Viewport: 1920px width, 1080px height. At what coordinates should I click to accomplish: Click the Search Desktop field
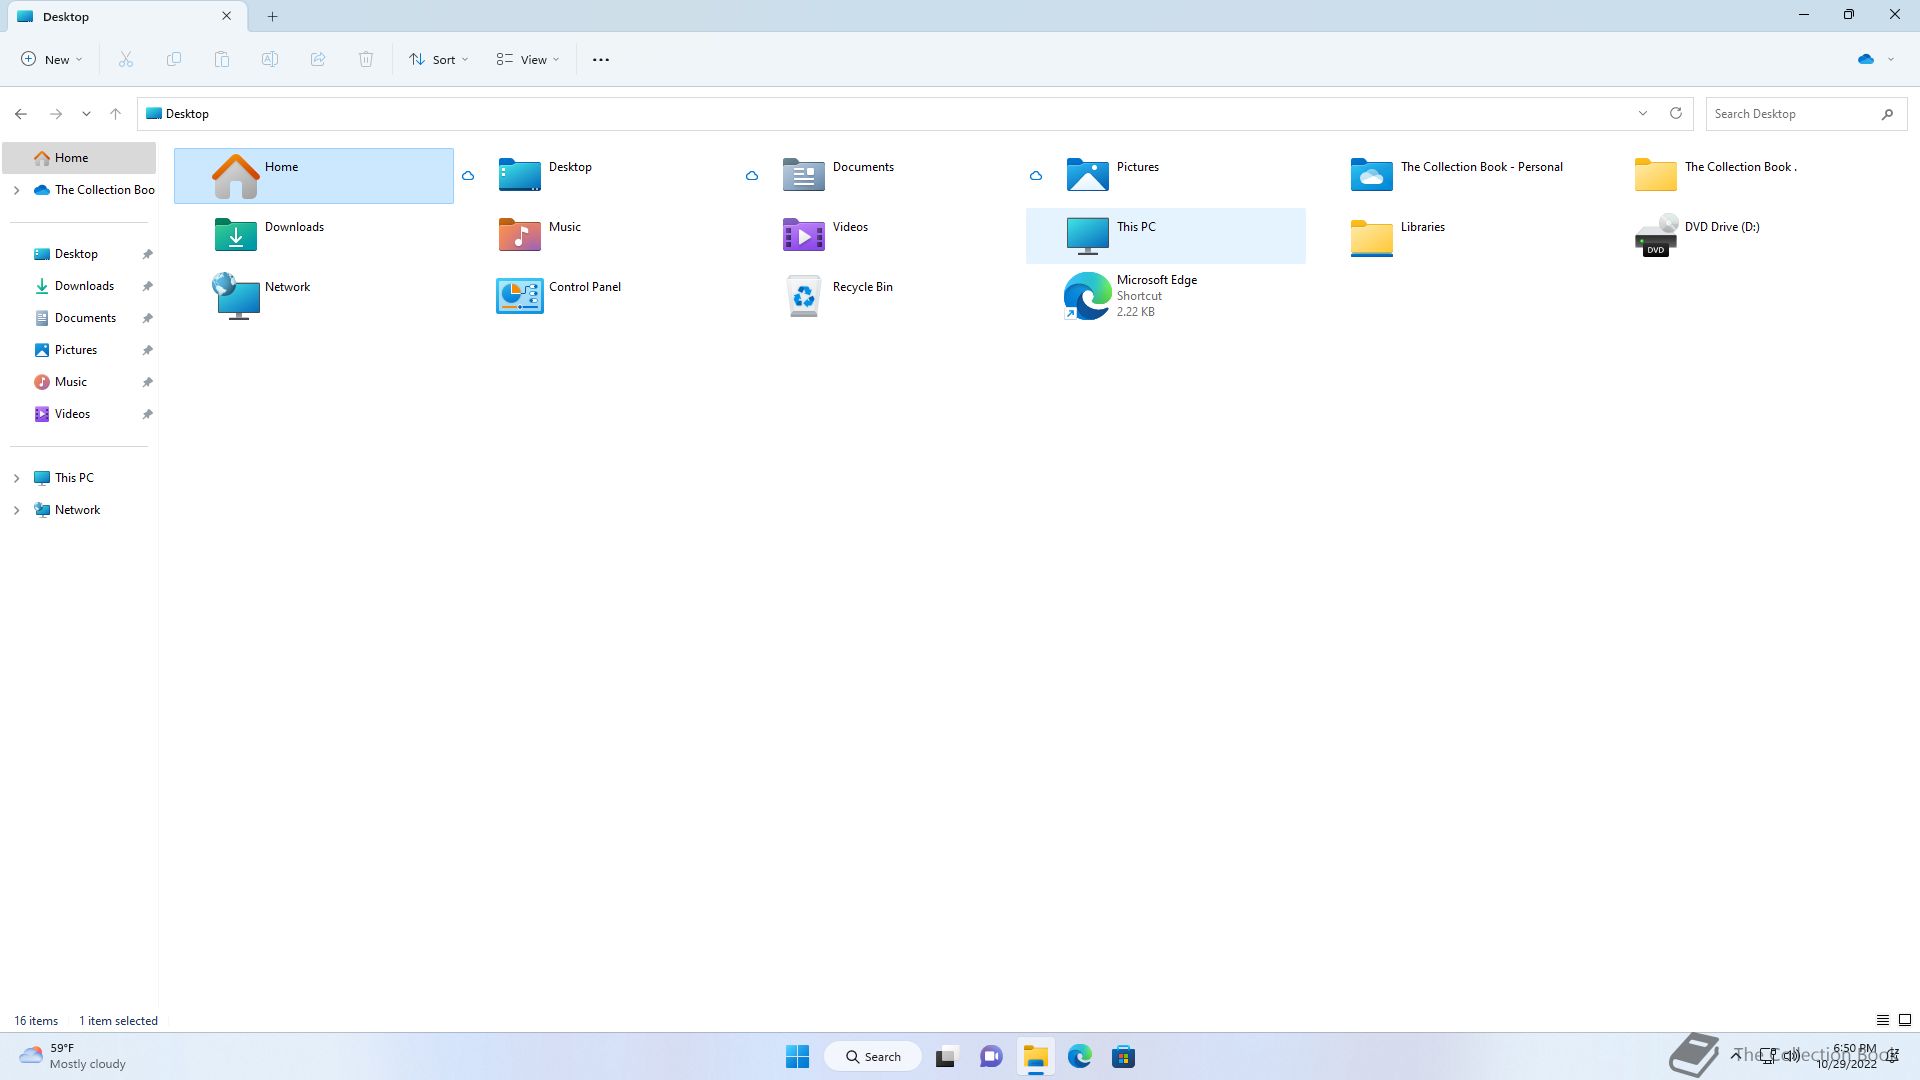pos(1790,114)
